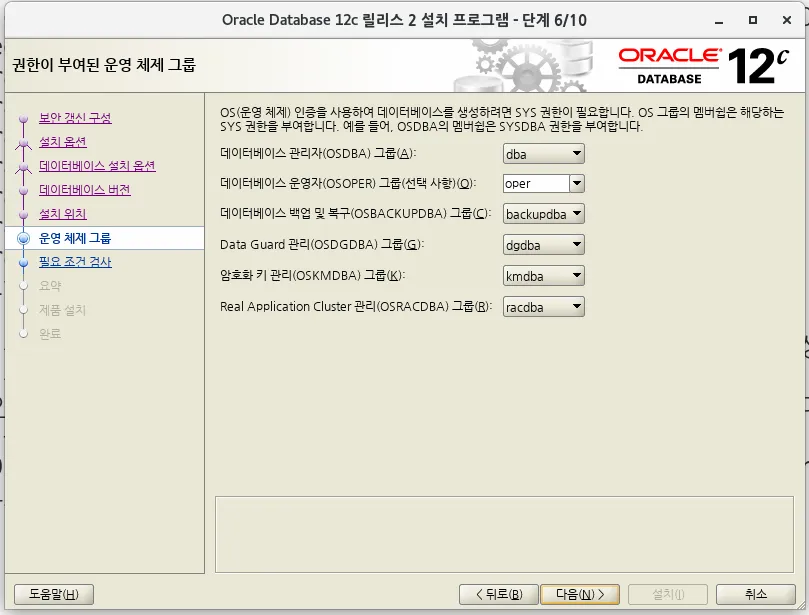This screenshot has width=809, height=615.
Task: Open the 필요 조건 검사 step link
Action: [x=75, y=262]
